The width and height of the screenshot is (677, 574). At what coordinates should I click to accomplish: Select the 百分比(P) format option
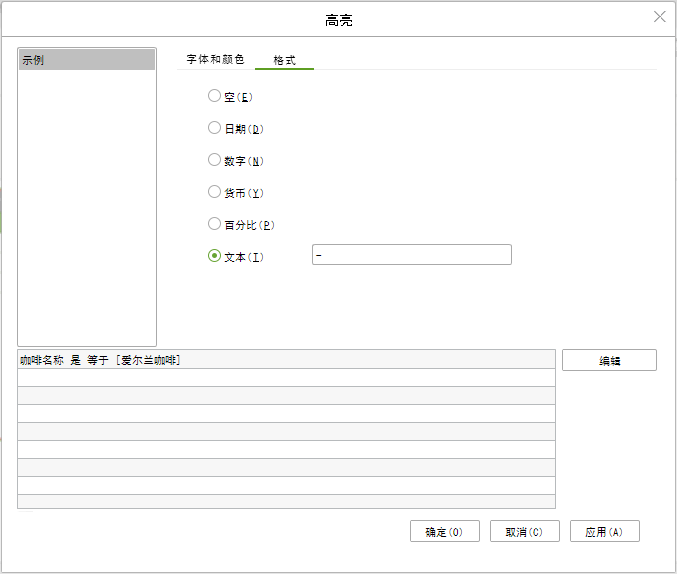214,224
